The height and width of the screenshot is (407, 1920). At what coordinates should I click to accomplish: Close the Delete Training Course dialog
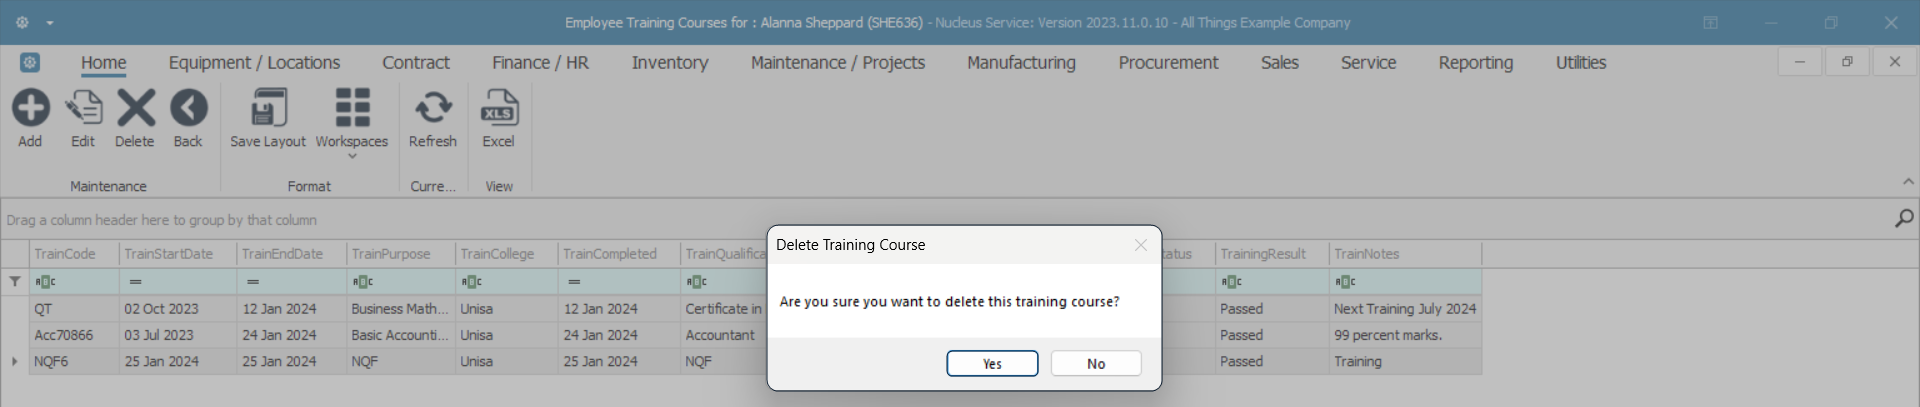click(x=1141, y=245)
